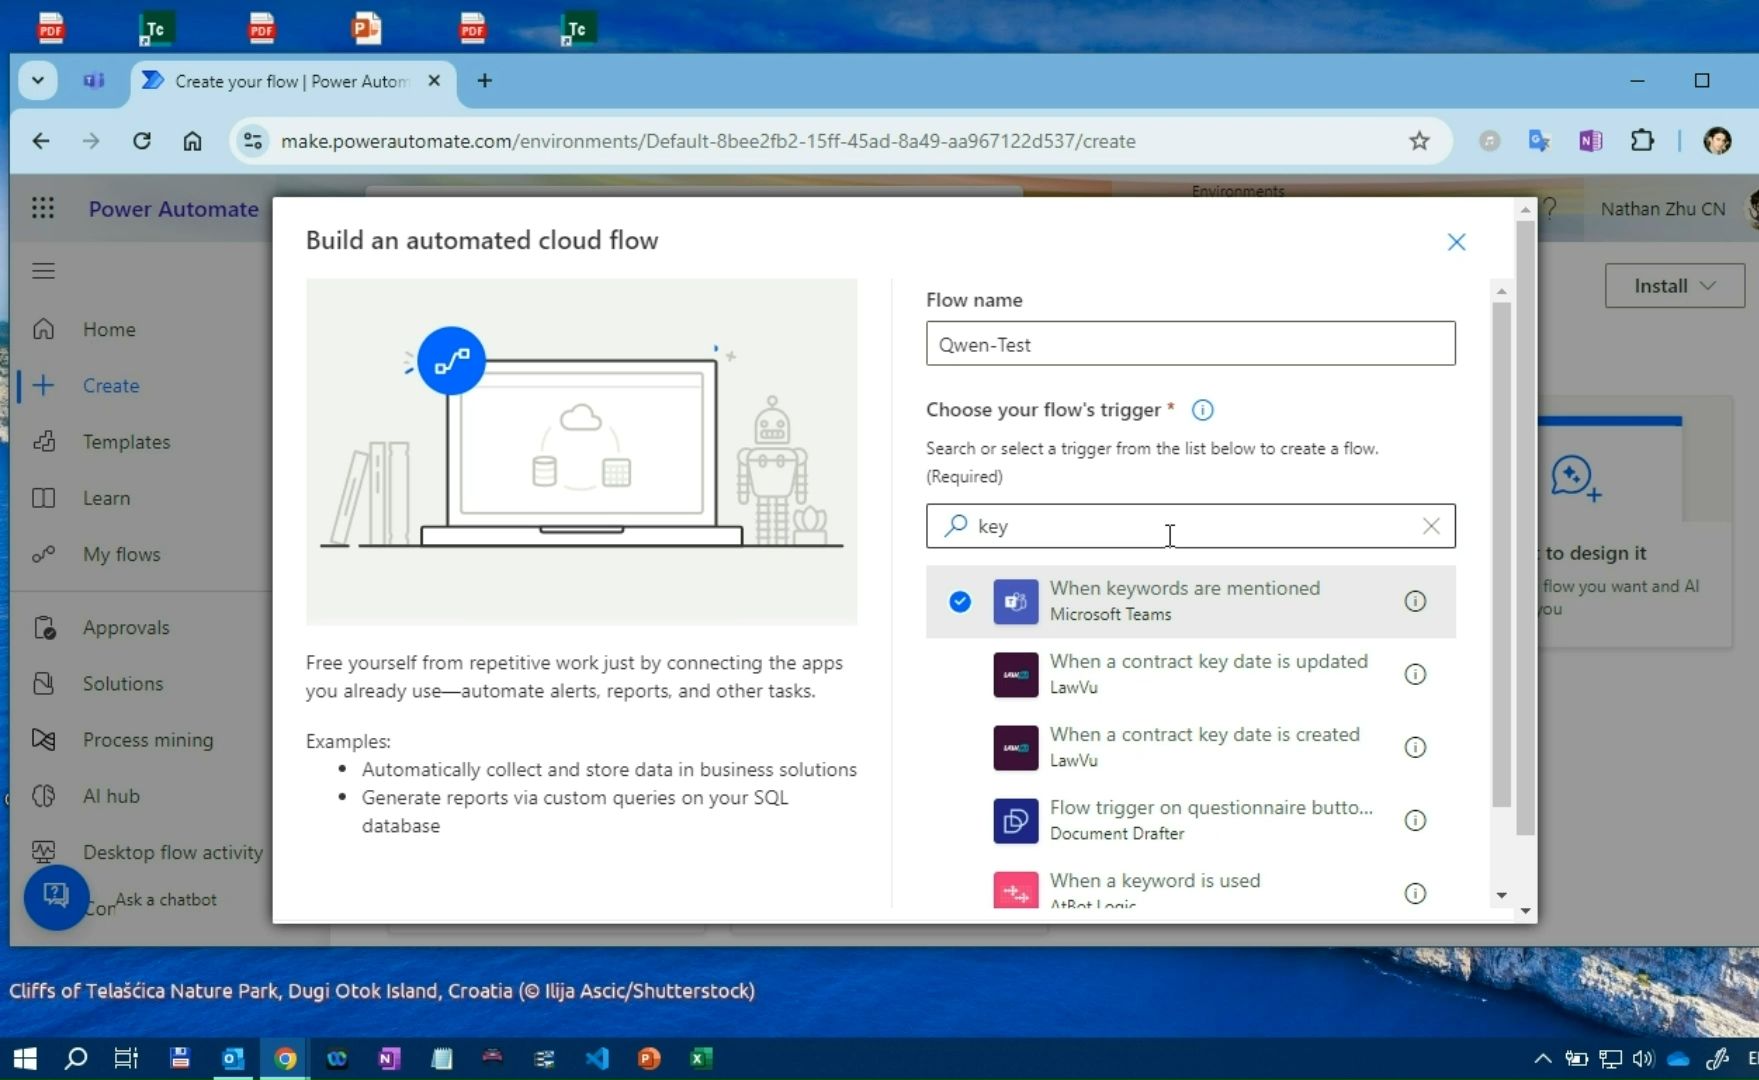Open the browser tab search dropdown
This screenshot has width=1759, height=1080.
[37, 80]
